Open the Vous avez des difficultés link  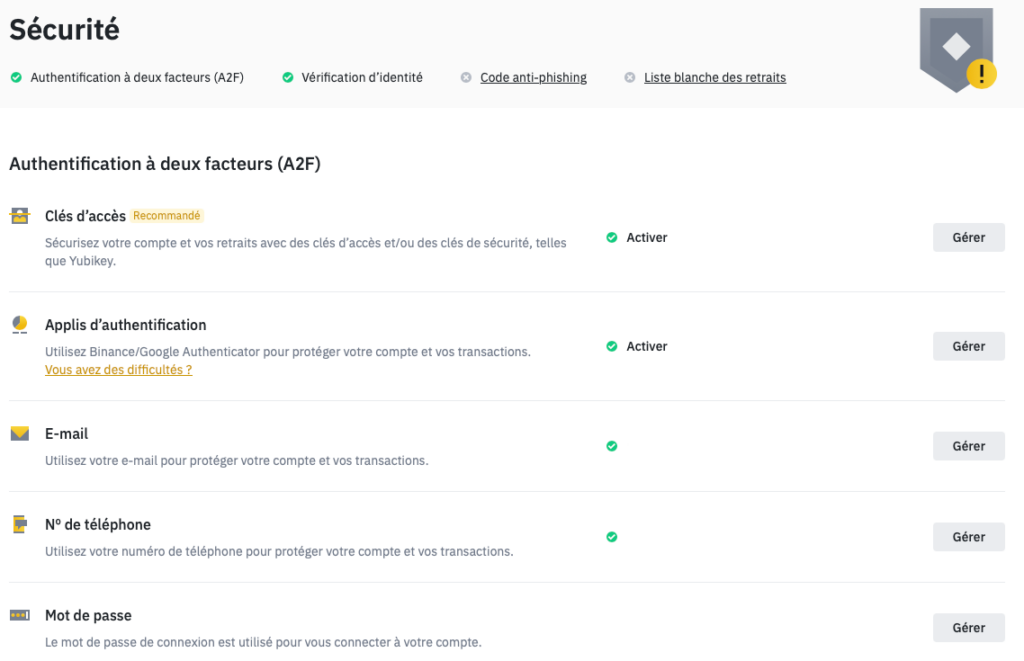click(x=118, y=369)
